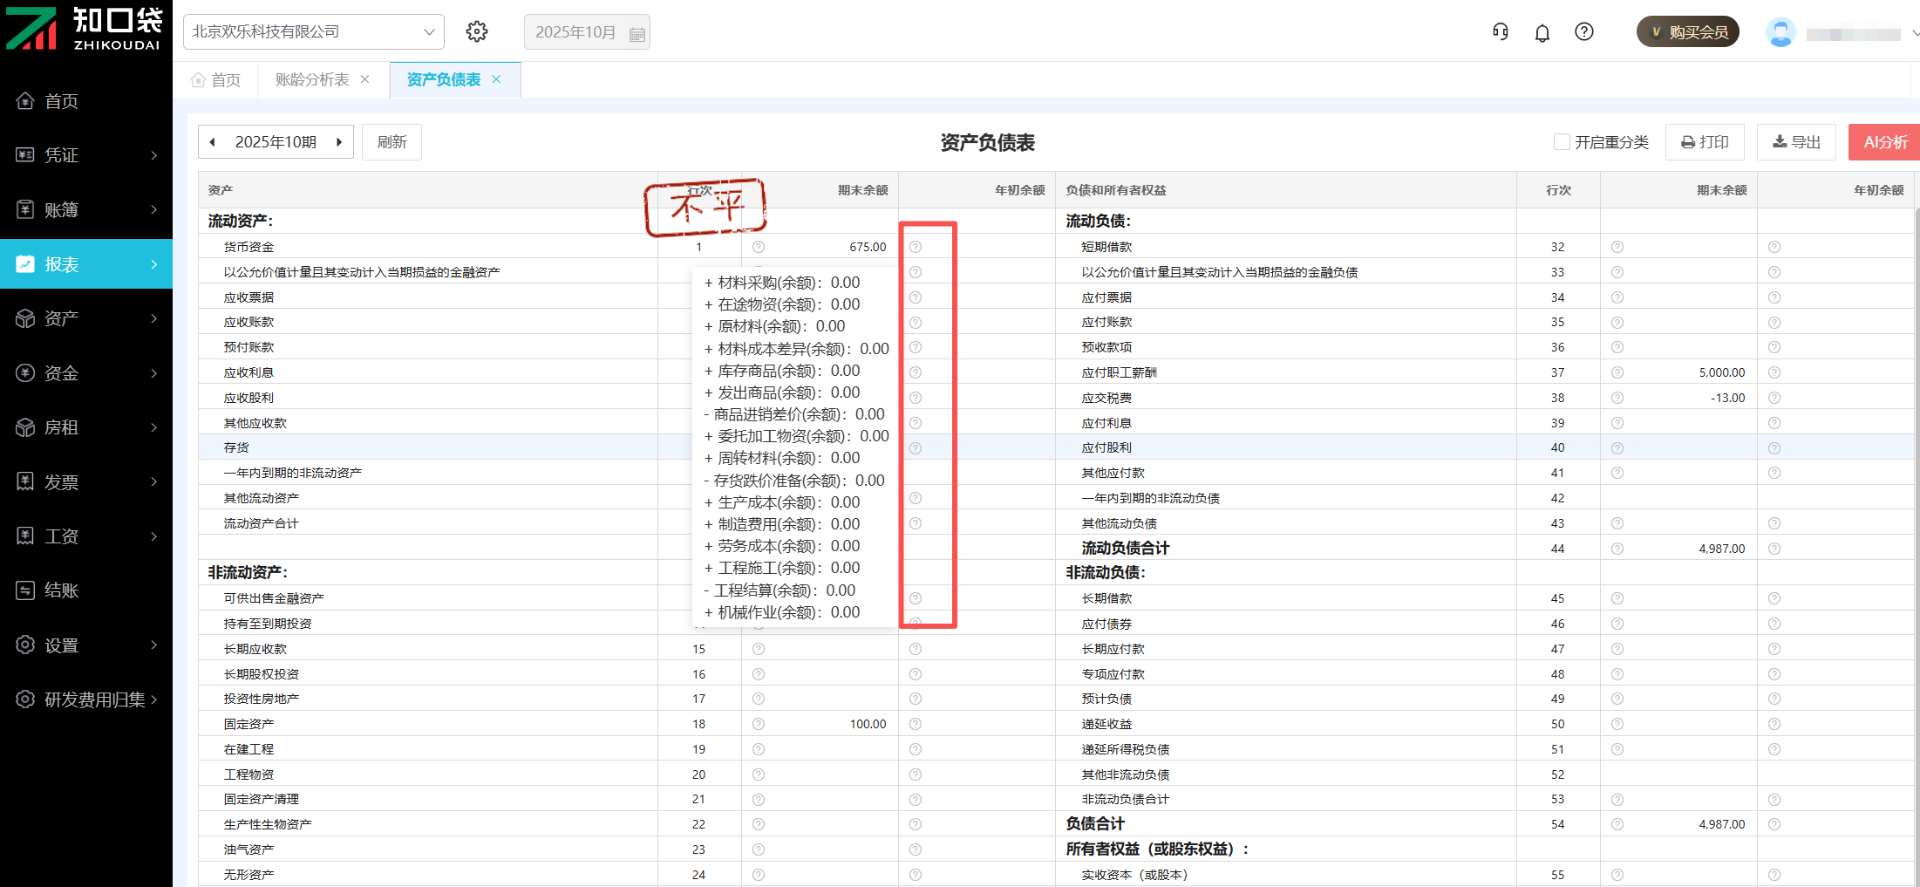This screenshot has height=887, width=1920.
Task: Expand the 研发费用归集 sidebar menu
Action: 86,699
